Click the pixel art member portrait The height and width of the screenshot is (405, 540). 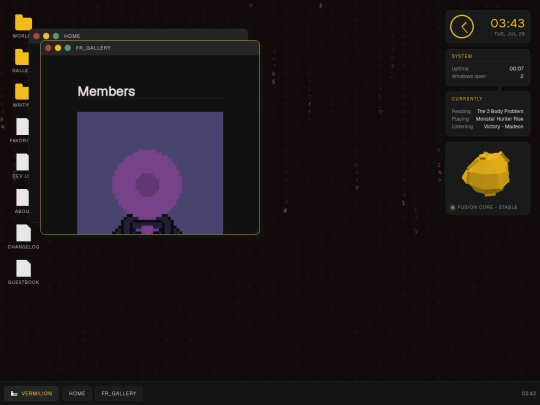pos(150,173)
